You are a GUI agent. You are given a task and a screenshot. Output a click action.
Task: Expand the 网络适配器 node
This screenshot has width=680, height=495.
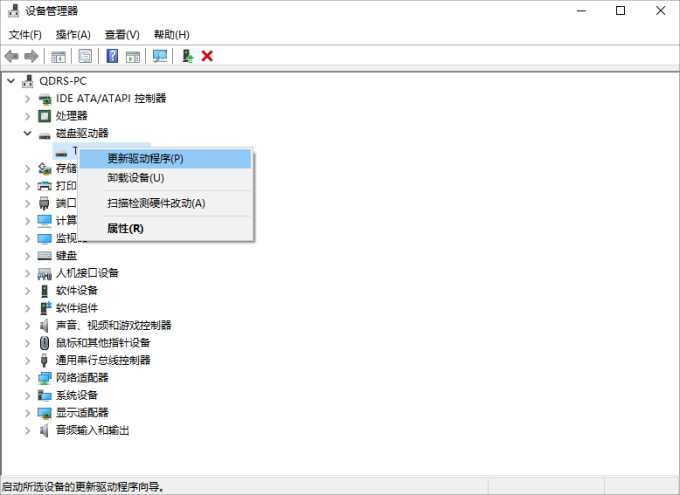(28, 378)
